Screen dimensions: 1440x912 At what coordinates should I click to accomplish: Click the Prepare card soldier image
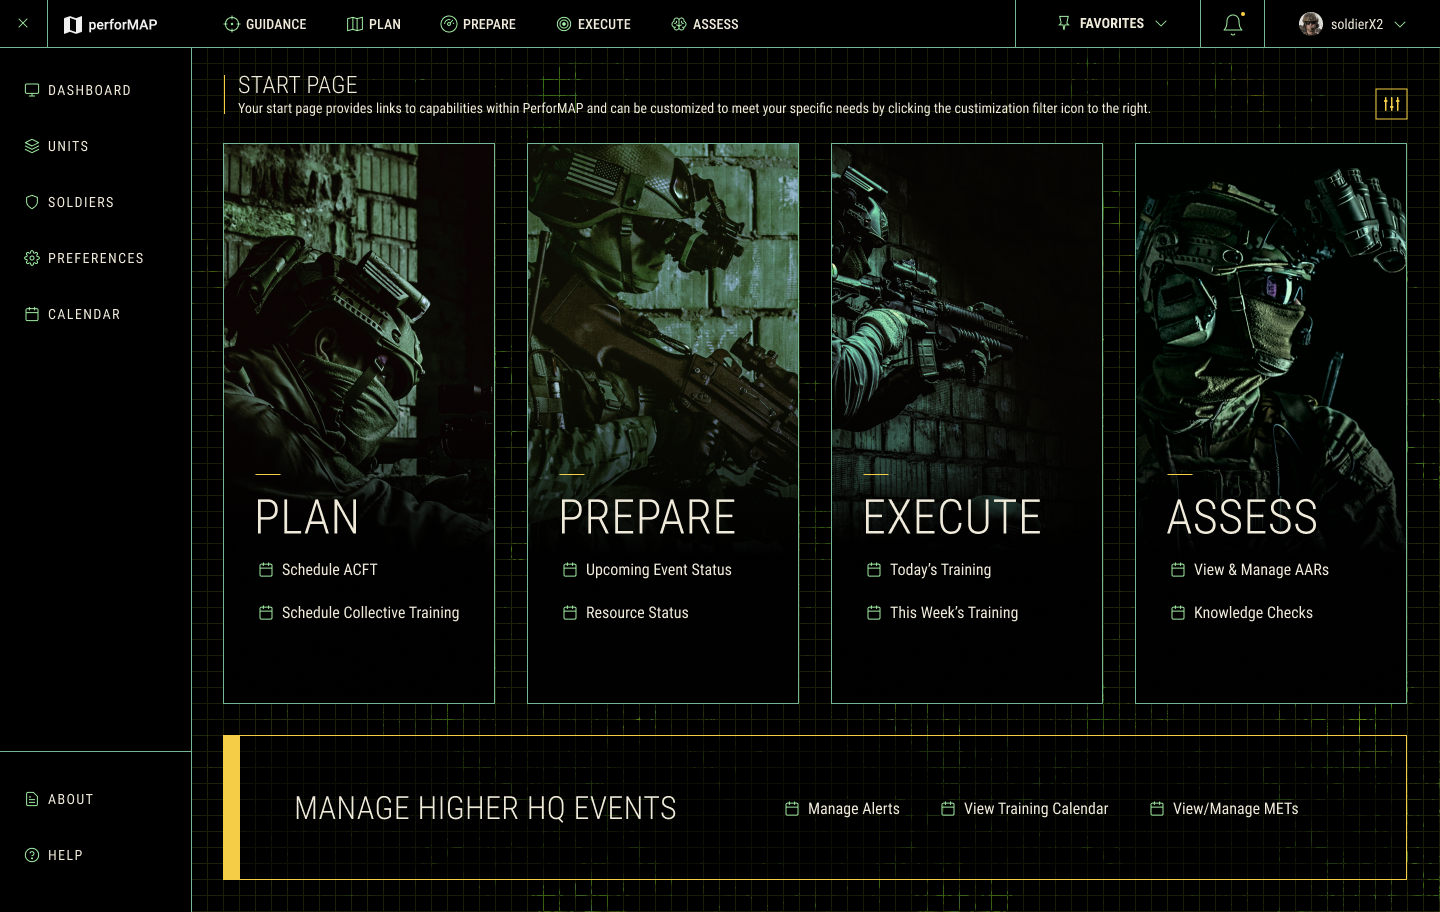pyautogui.click(x=662, y=300)
